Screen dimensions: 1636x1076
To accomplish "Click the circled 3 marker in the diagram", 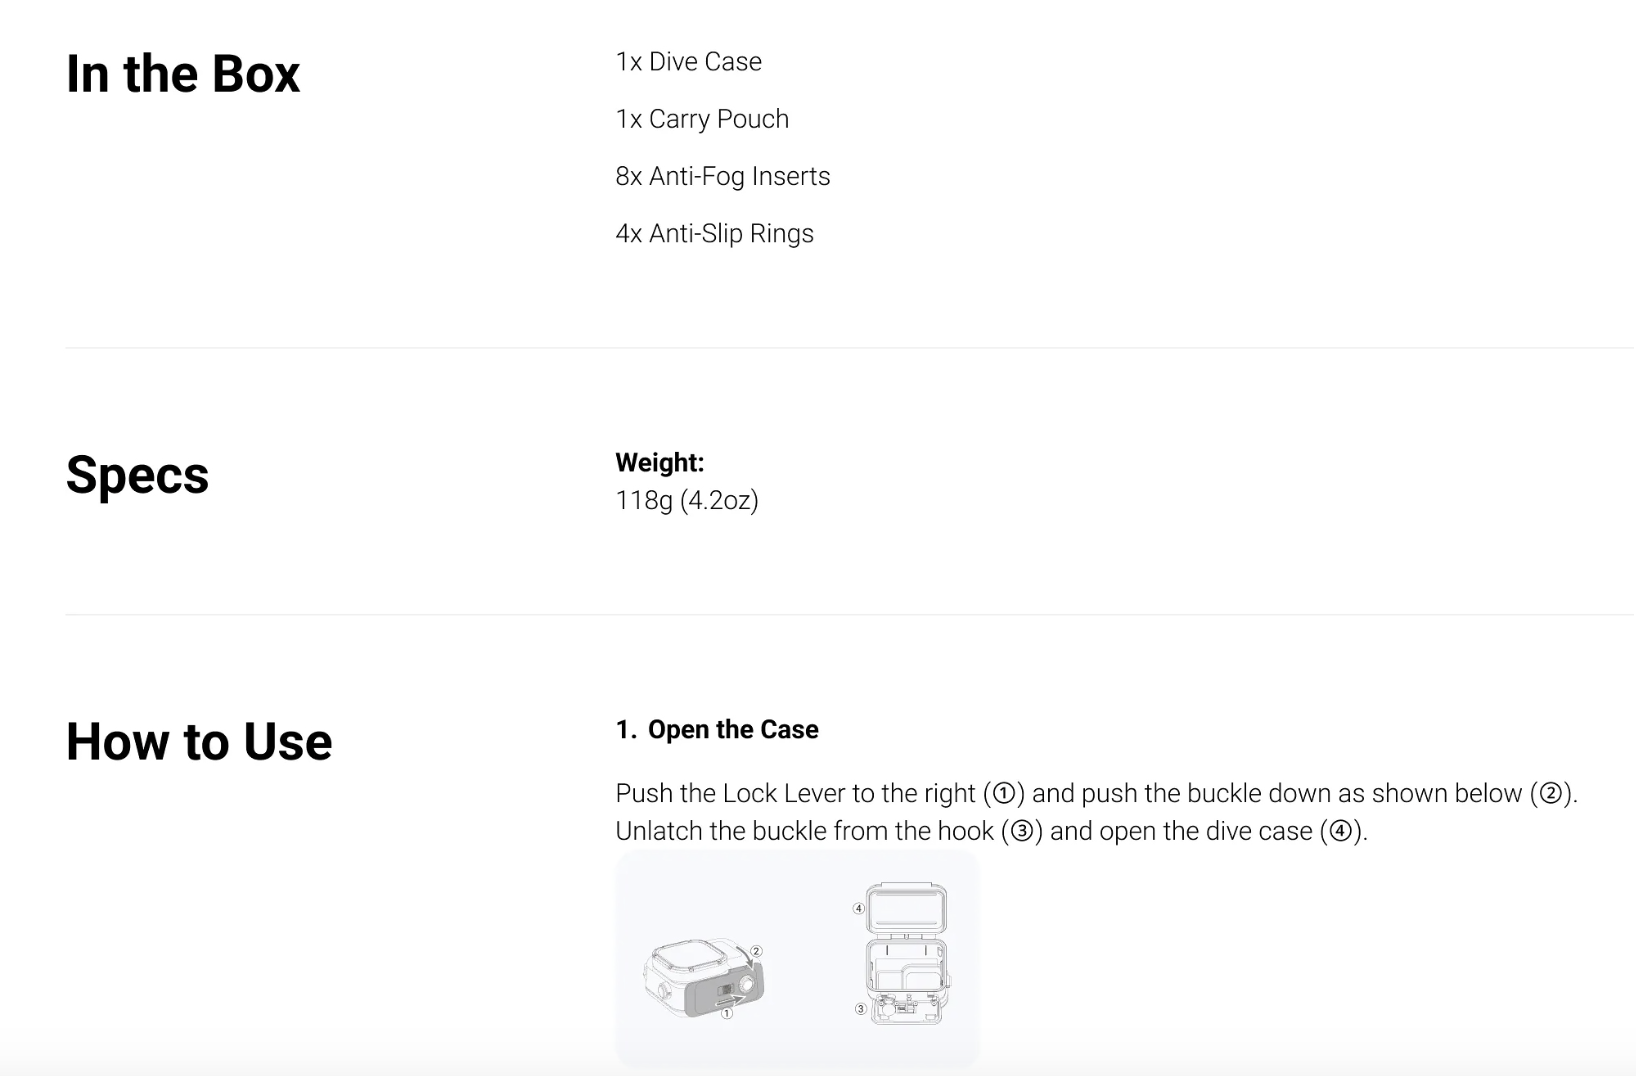I will coord(861,1009).
